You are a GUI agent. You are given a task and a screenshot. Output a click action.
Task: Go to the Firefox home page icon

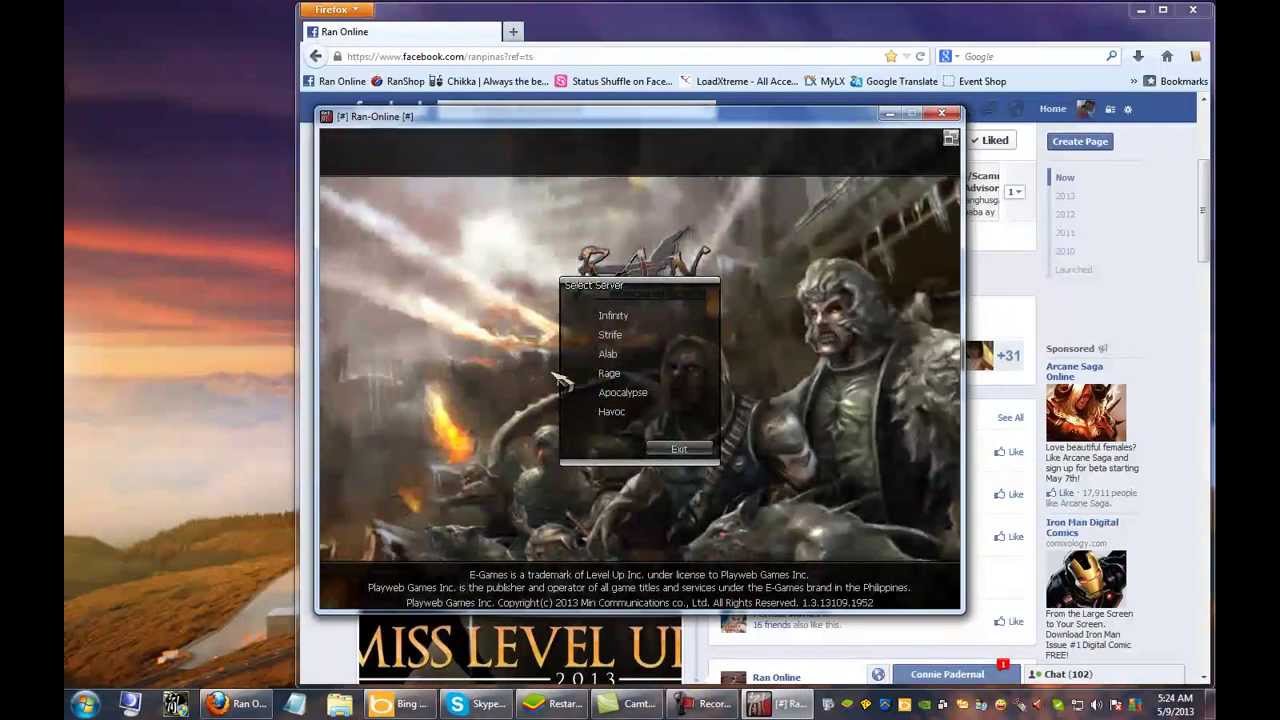1167,57
